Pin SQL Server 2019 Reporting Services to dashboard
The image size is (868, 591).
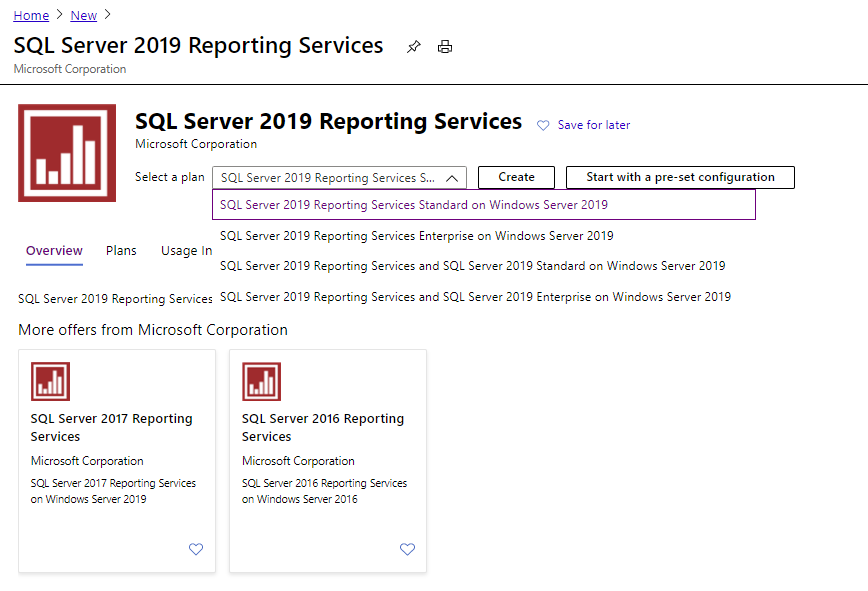[x=414, y=47]
